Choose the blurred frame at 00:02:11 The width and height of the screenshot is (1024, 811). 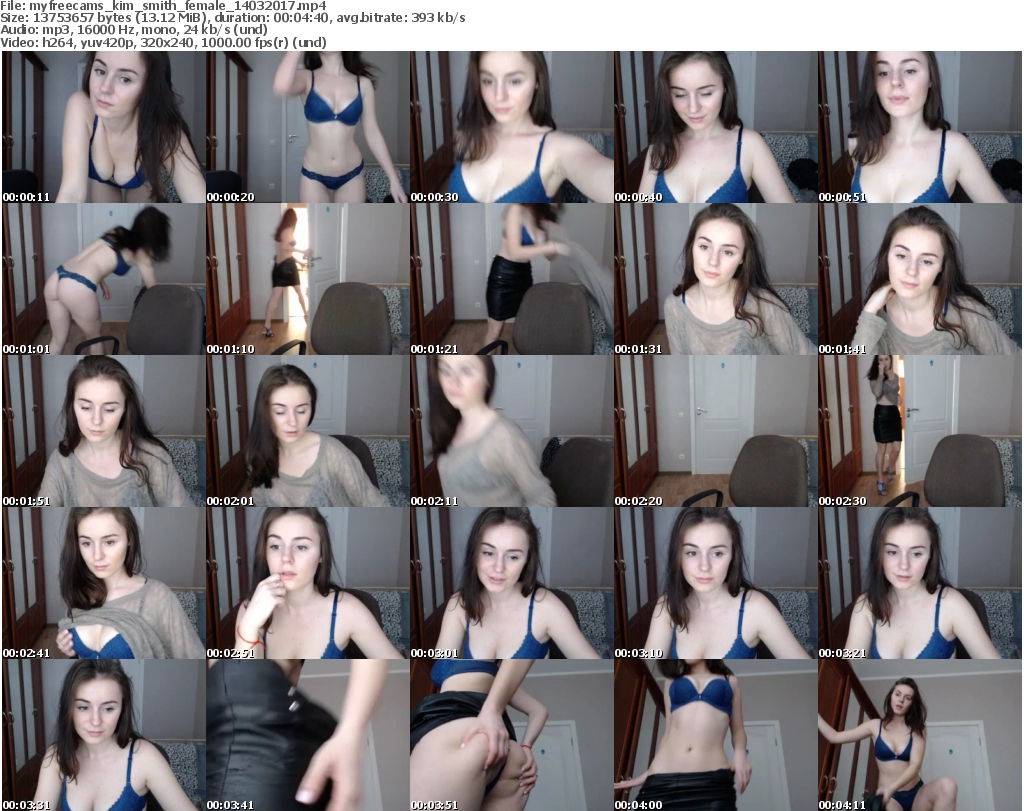[x=512, y=431]
